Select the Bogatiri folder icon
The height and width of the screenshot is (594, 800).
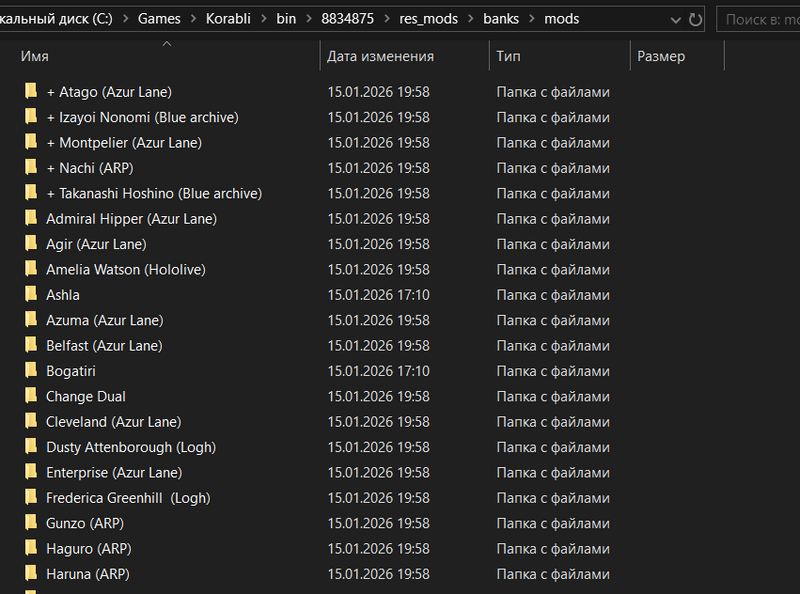[x=31, y=371]
